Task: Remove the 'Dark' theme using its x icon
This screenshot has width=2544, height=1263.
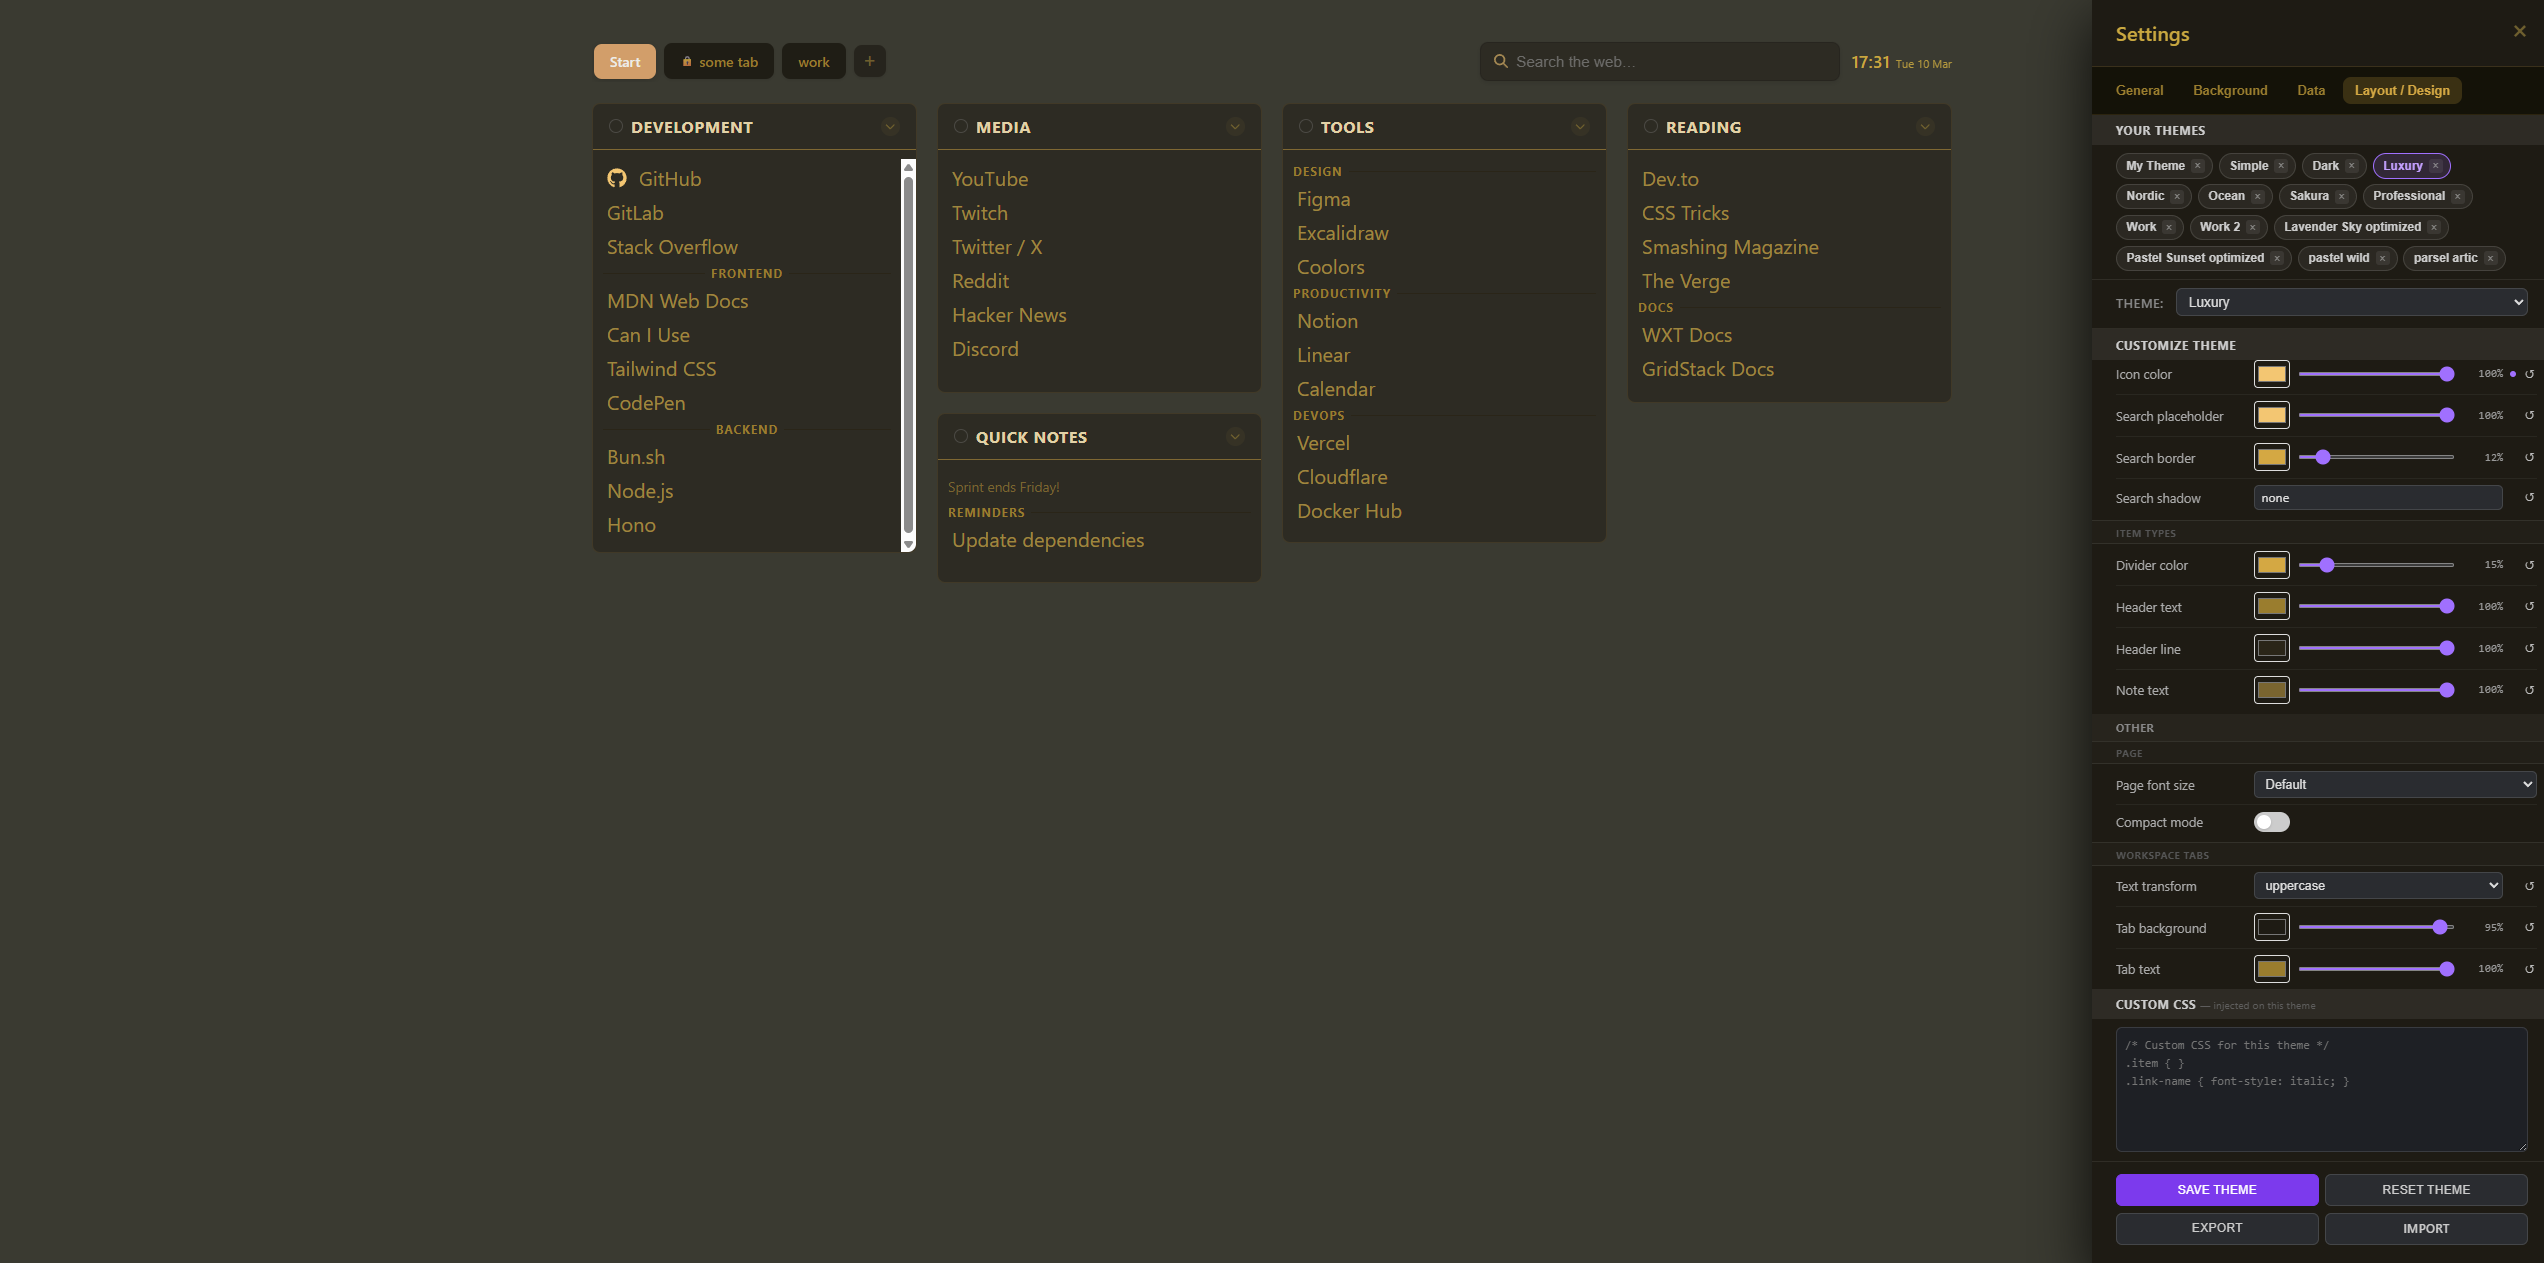Action: pos(2352,165)
